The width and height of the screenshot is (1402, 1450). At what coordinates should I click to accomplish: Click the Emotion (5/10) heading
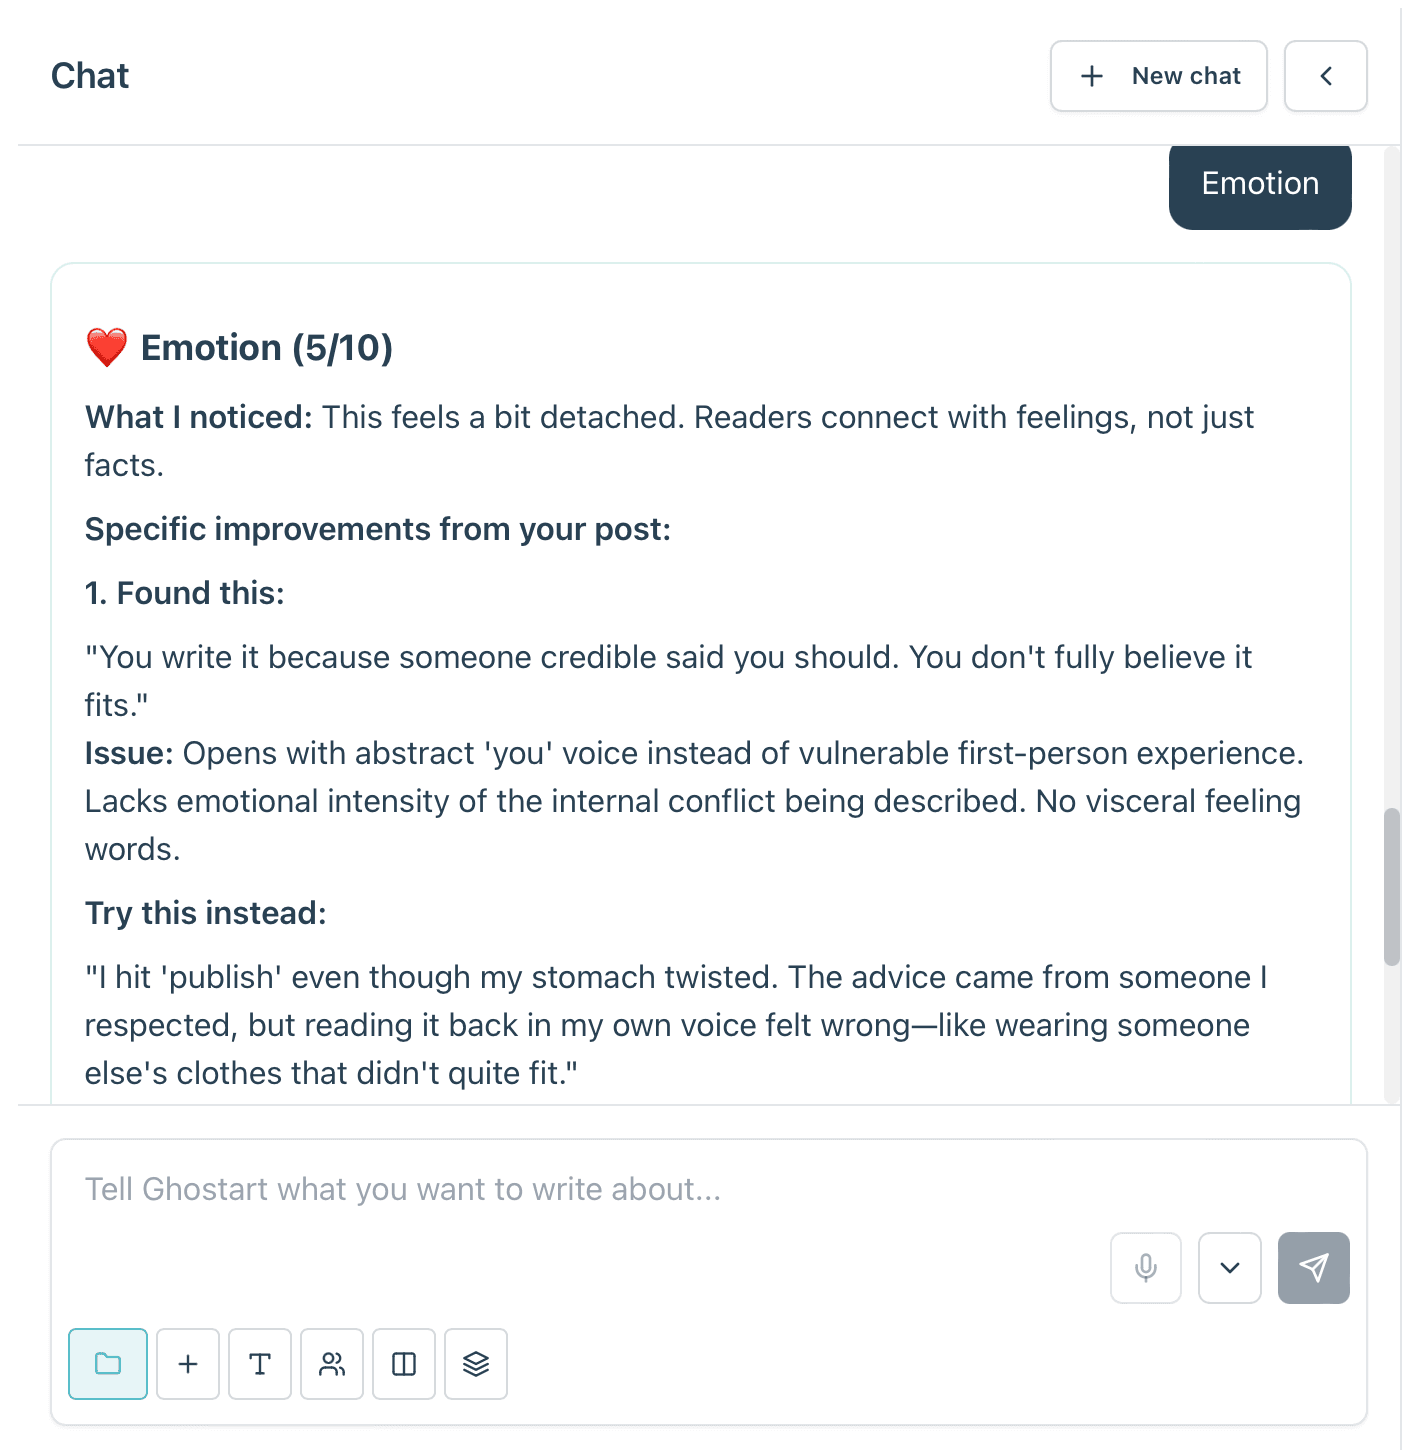click(x=267, y=348)
